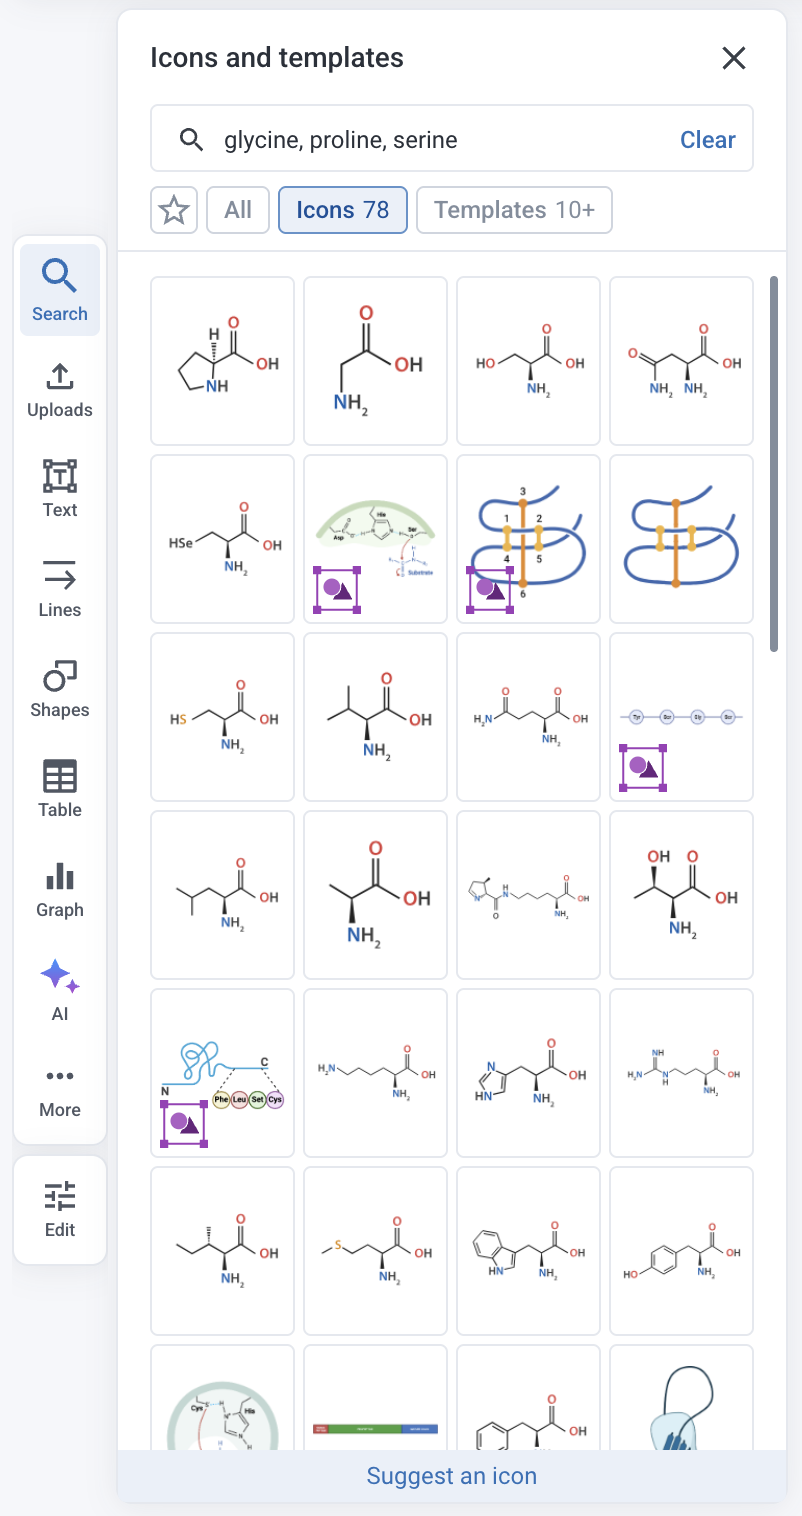This screenshot has height=1516, width=802.
Task: Select the Text tool
Action: point(60,490)
